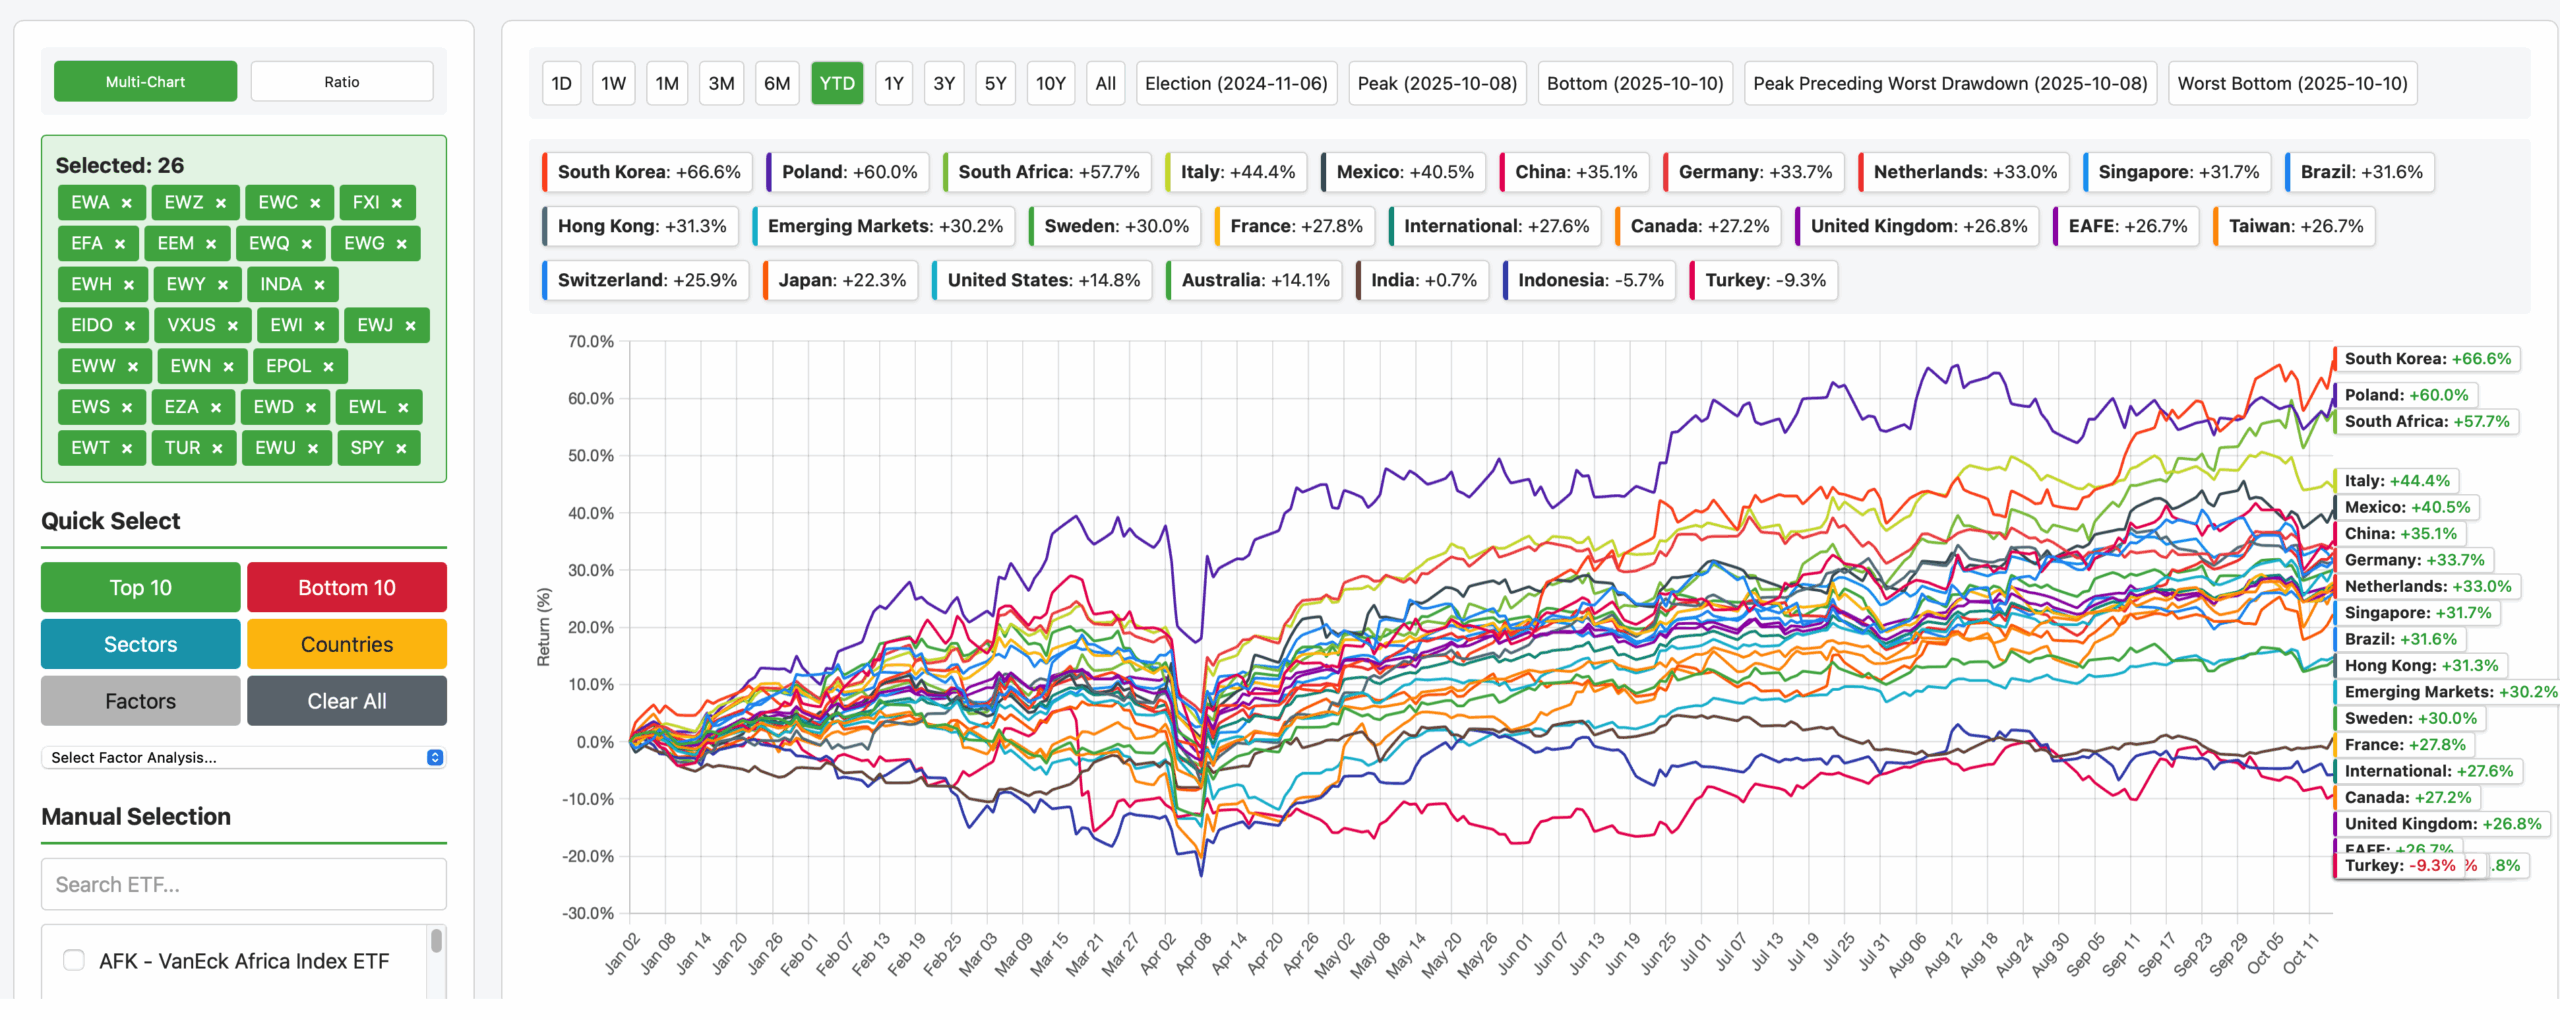This screenshot has width=2560, height=1020.
Task: Switch to the Ratio tab
Action: (x=341, y=82)
